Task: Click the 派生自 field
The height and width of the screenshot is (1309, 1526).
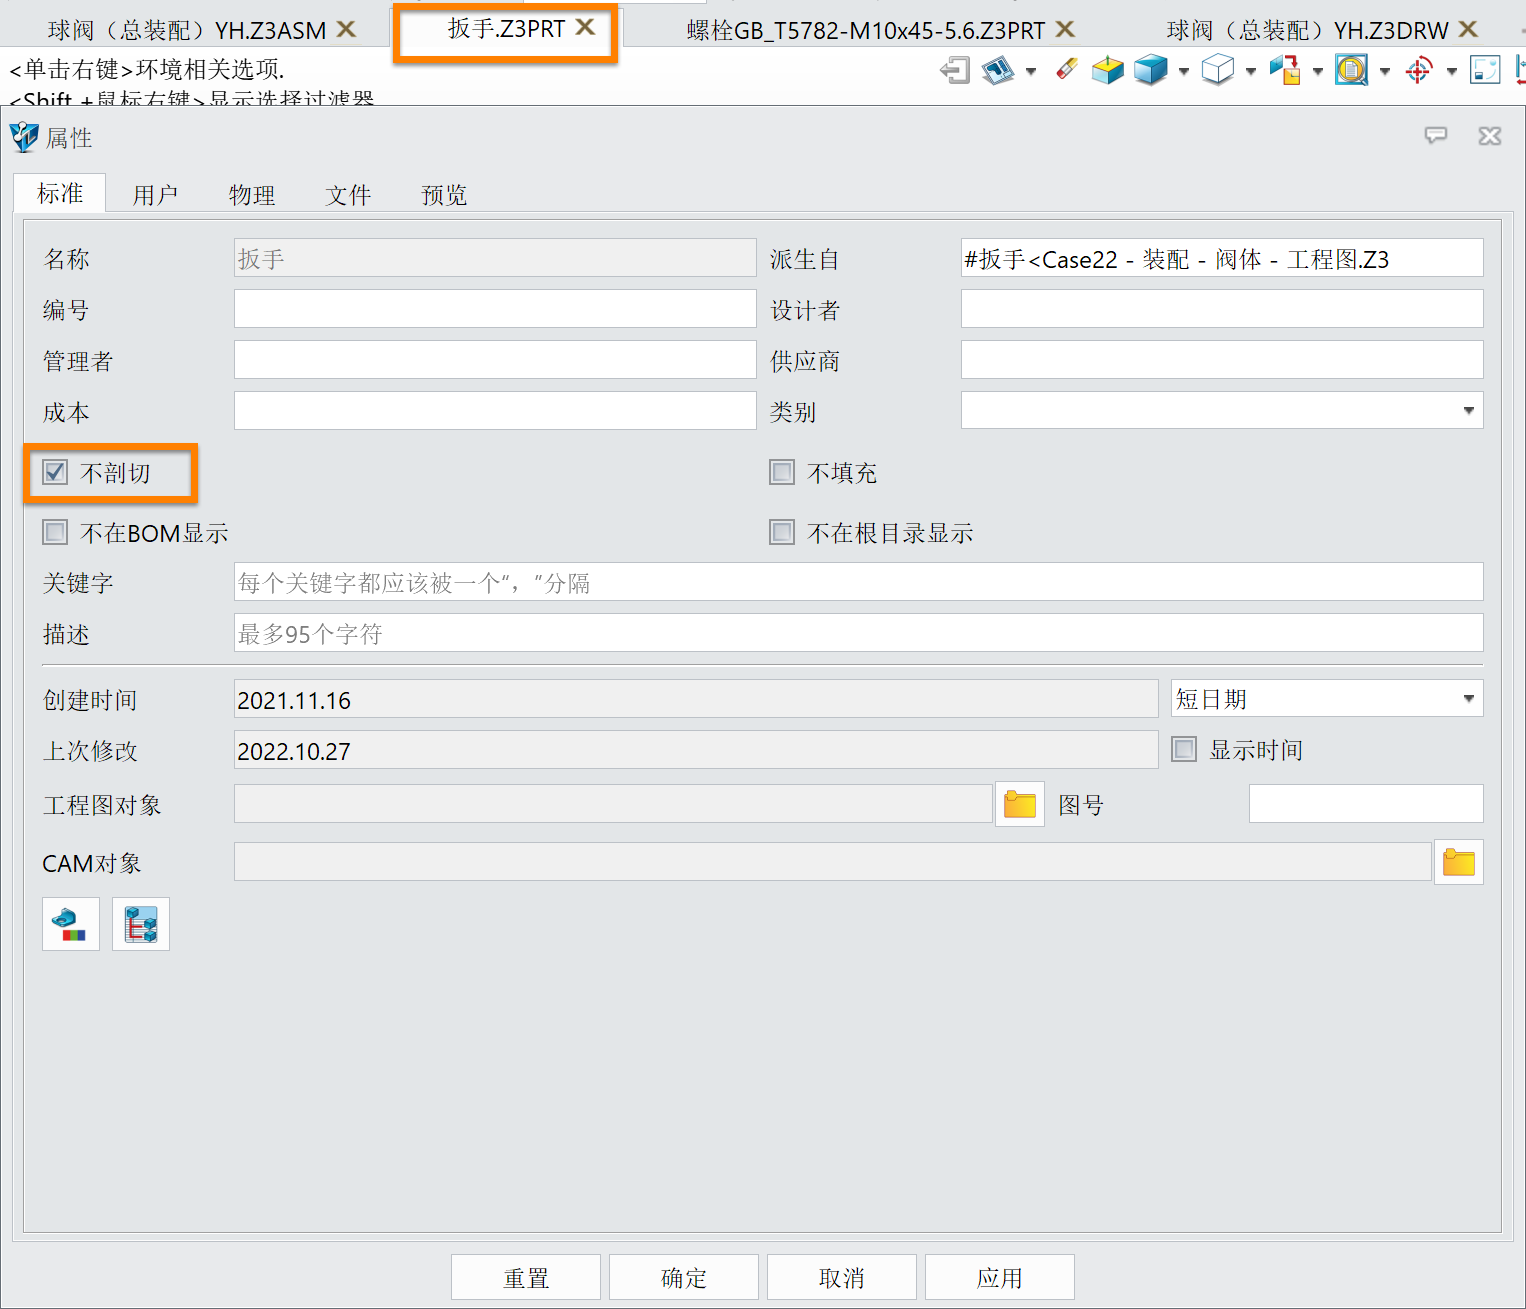Action: click(x=1222, y=257)
